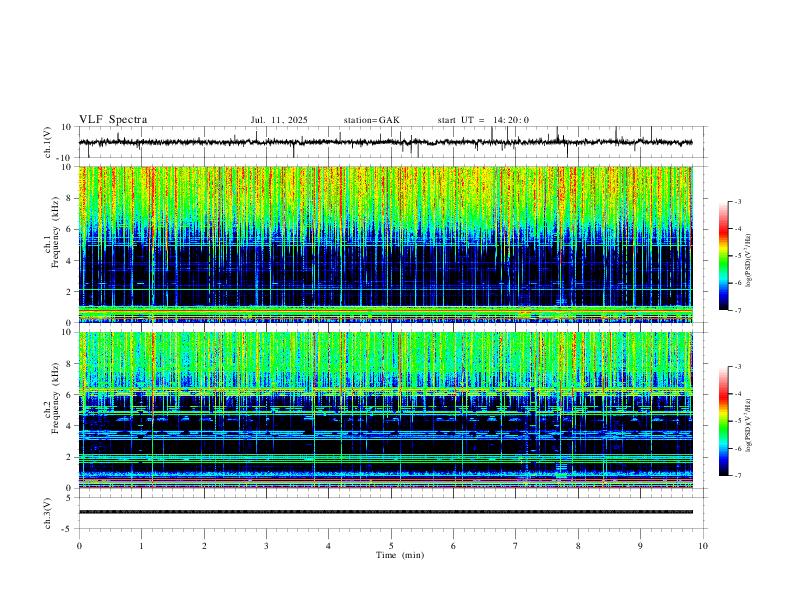Image resolution: width=792 pixels, height=612 pixels.
Task: Click time axis tick label "8"
Action: [x=578, y=546]
